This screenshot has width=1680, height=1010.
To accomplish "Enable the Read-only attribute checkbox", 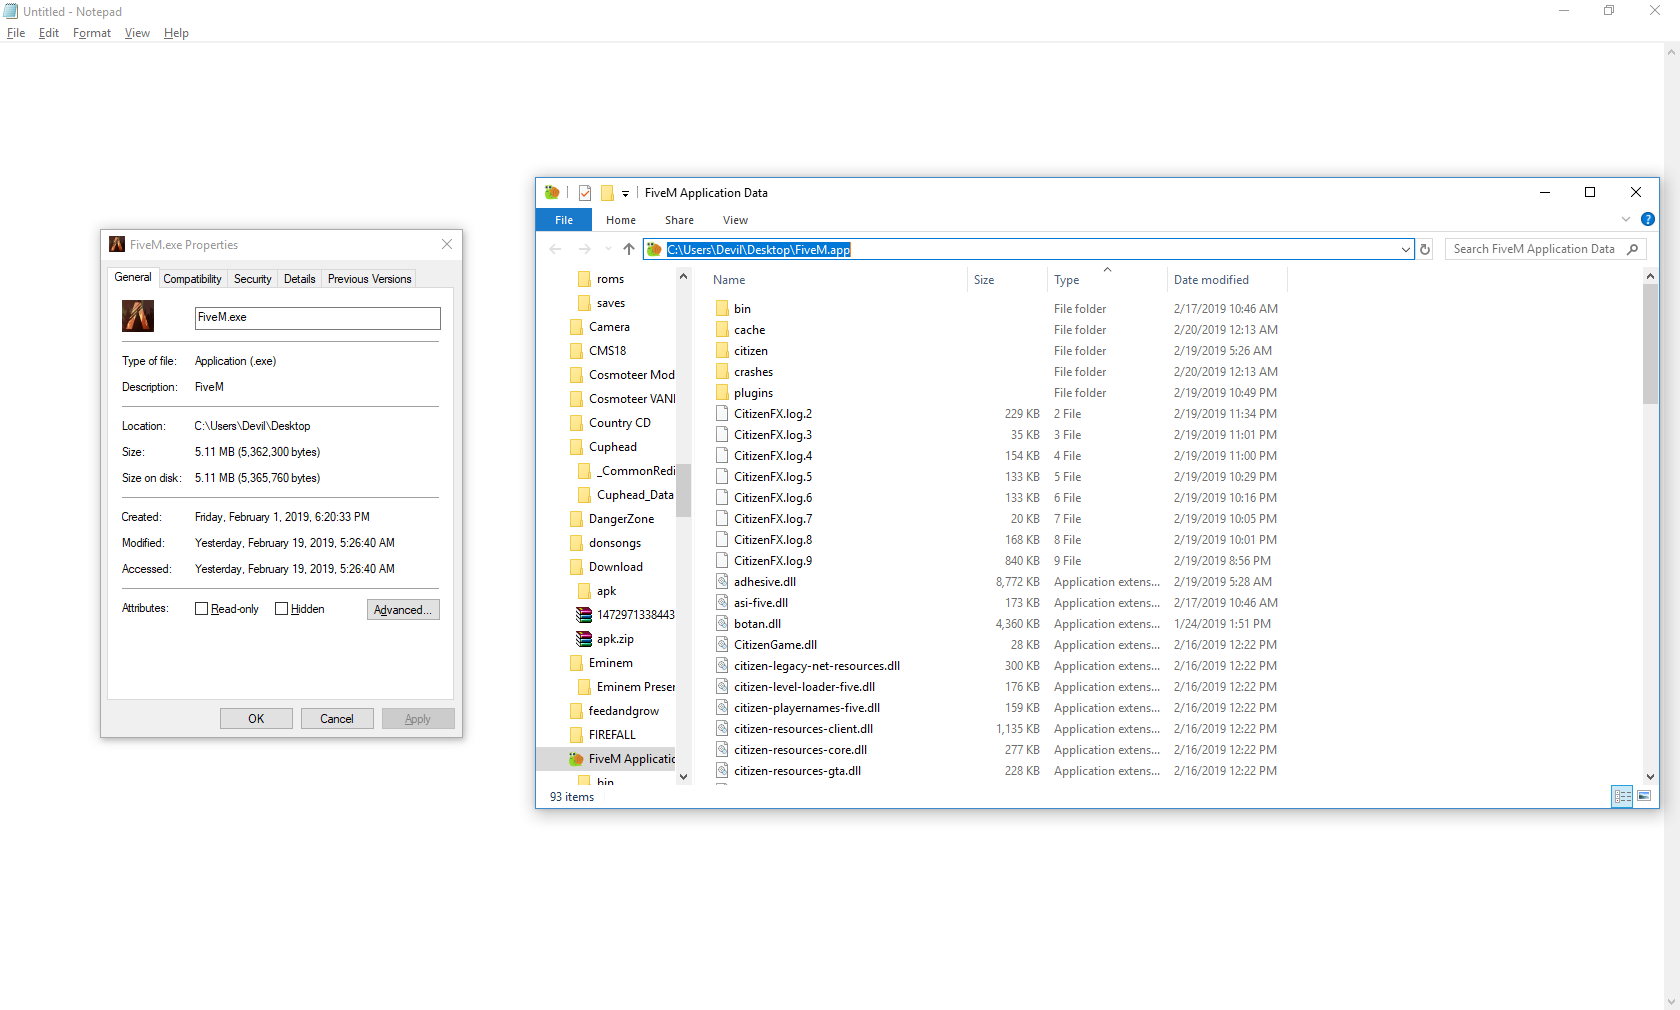I will point(201,608).
